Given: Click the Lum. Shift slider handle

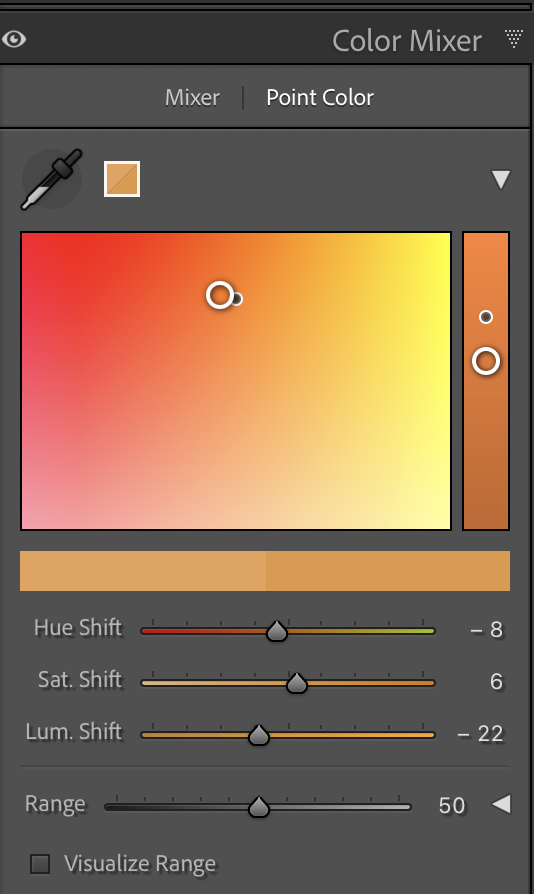Looking at the screenshot, I should click(x=259, y=735).
